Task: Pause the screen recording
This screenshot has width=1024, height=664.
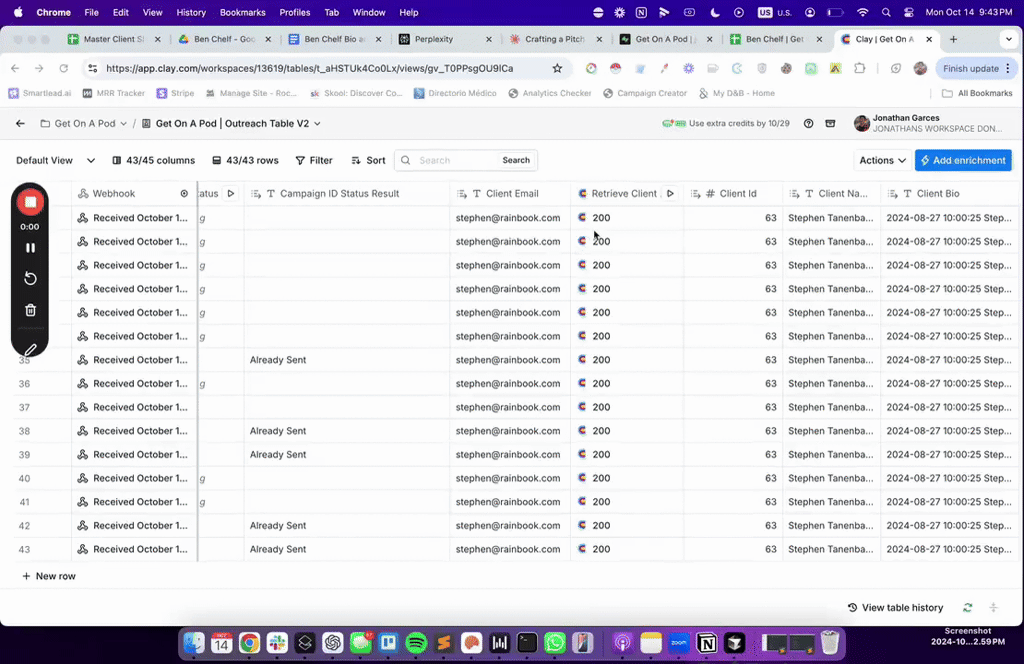Action: point(30,248)
